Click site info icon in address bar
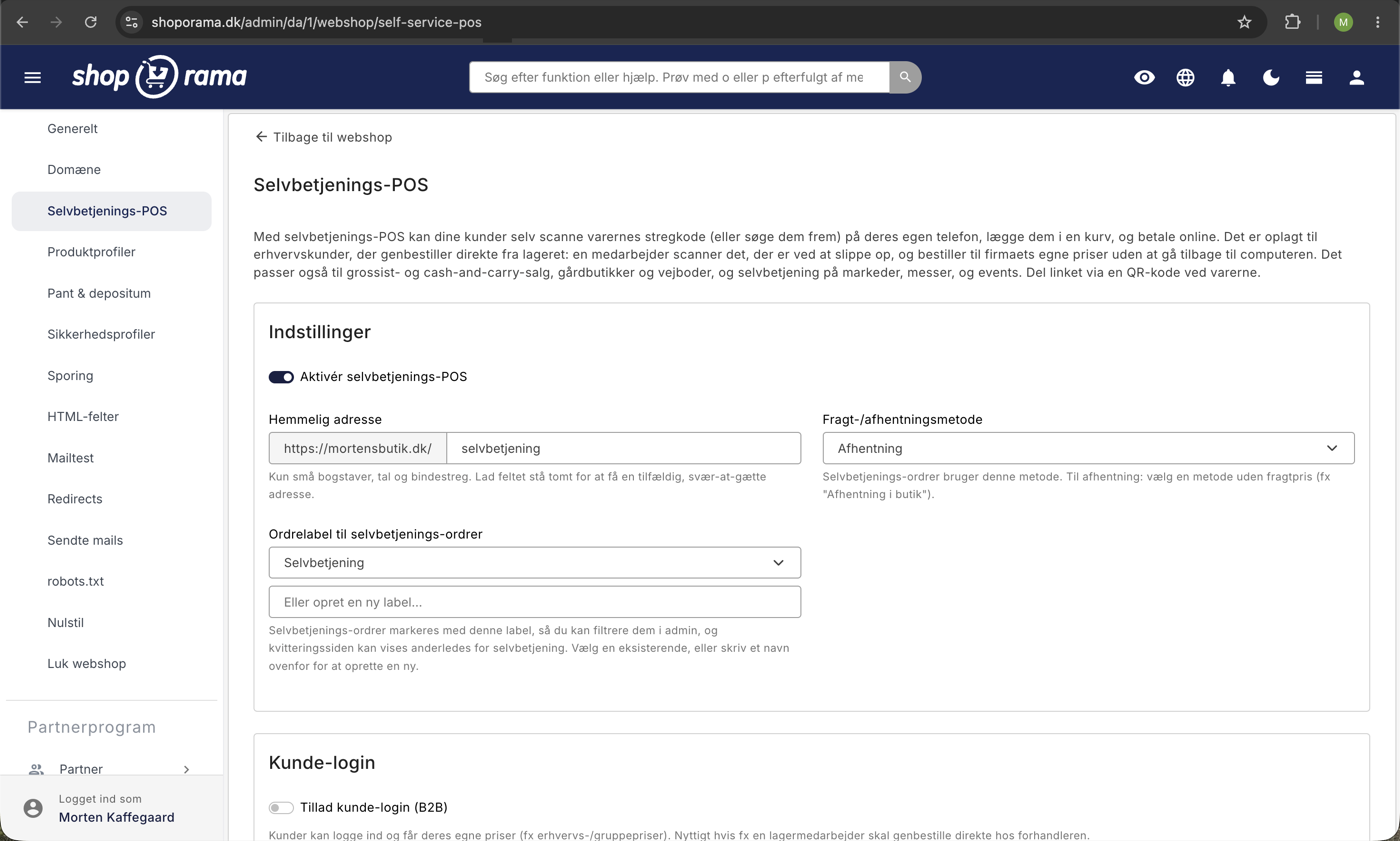The image size is (1400, 841). (x=132, y=22)
